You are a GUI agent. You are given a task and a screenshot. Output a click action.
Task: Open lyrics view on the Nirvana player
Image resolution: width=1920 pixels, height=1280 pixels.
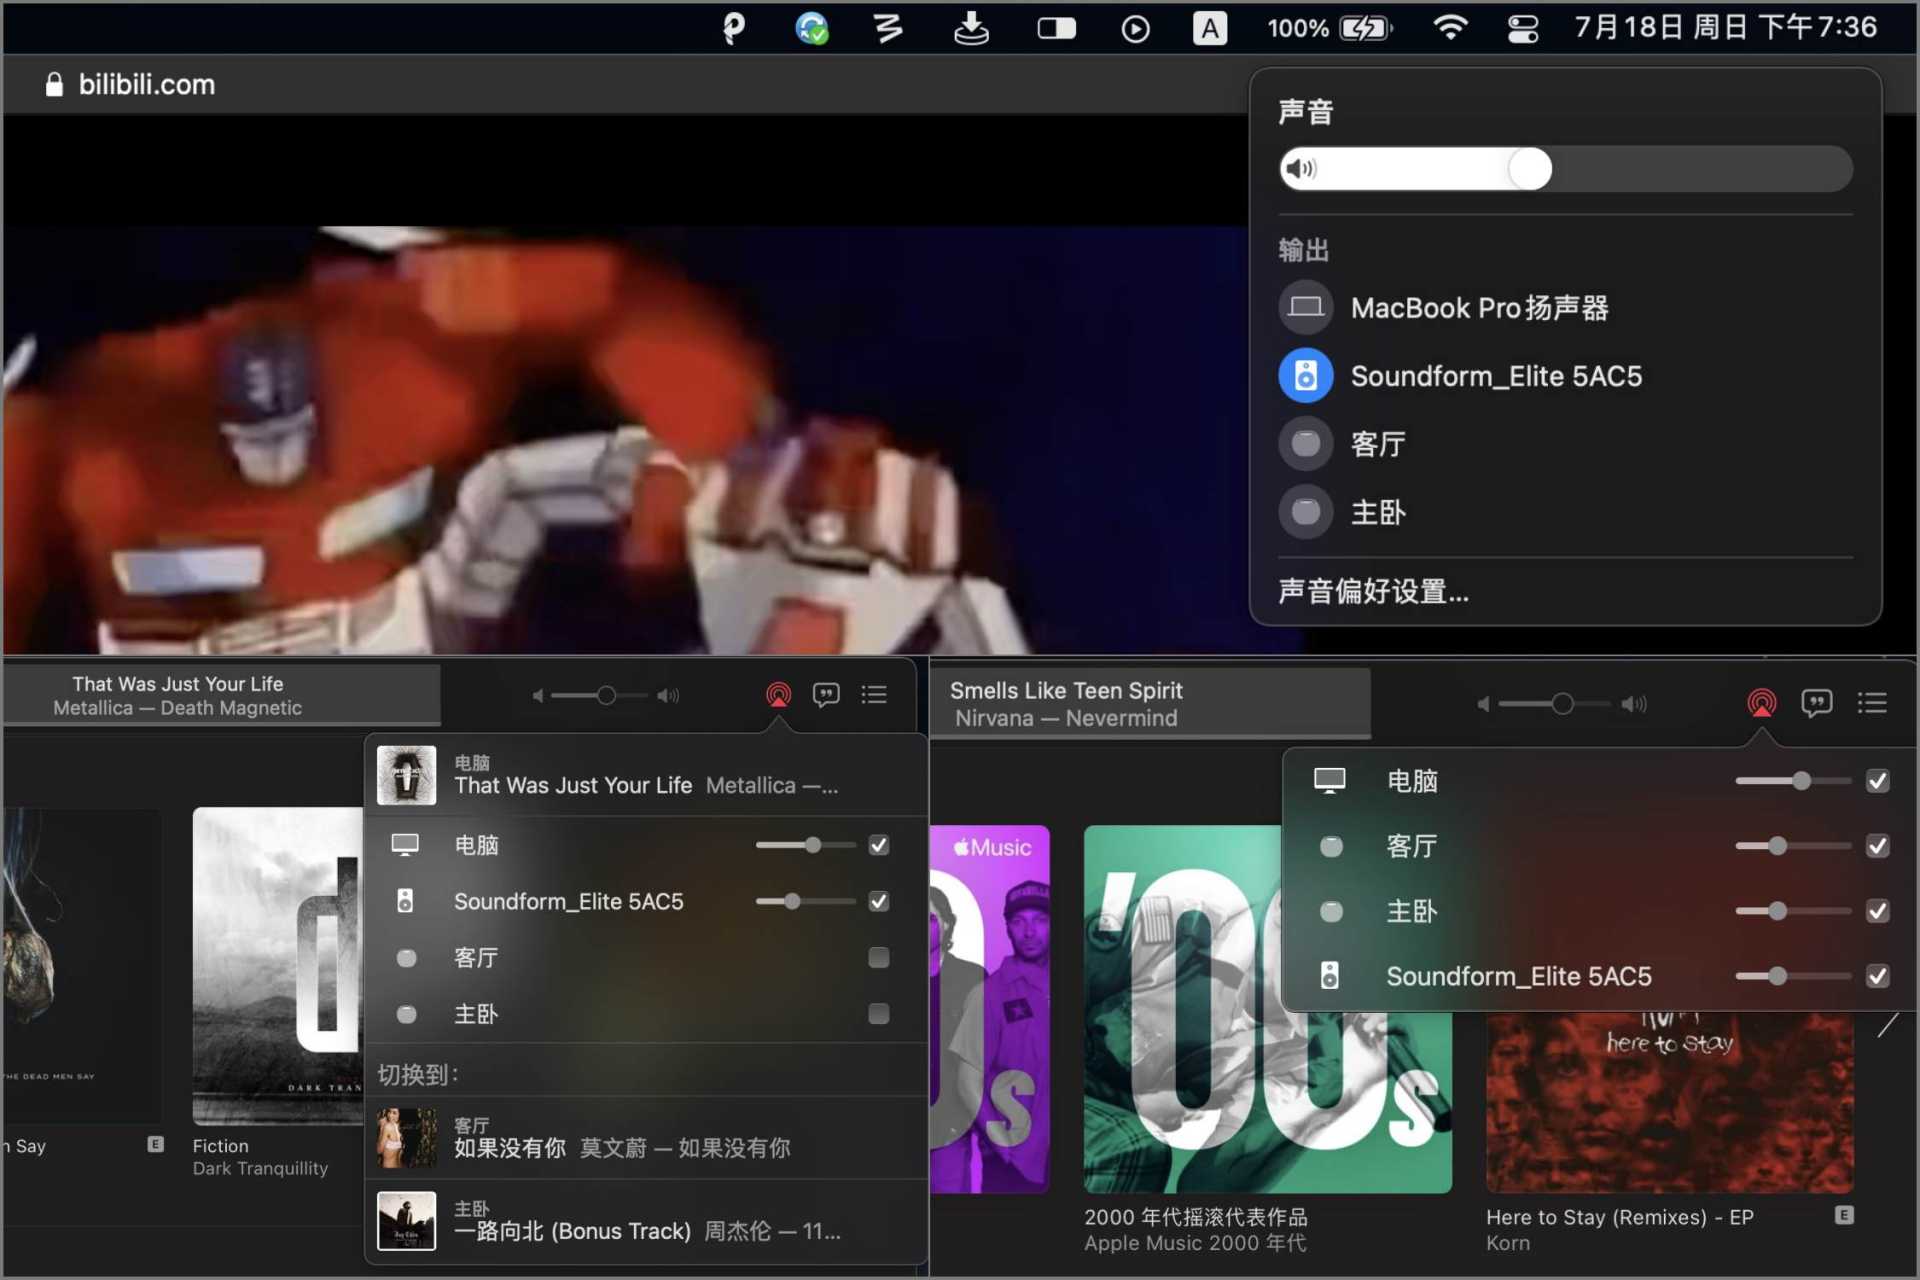point(1817,703)
